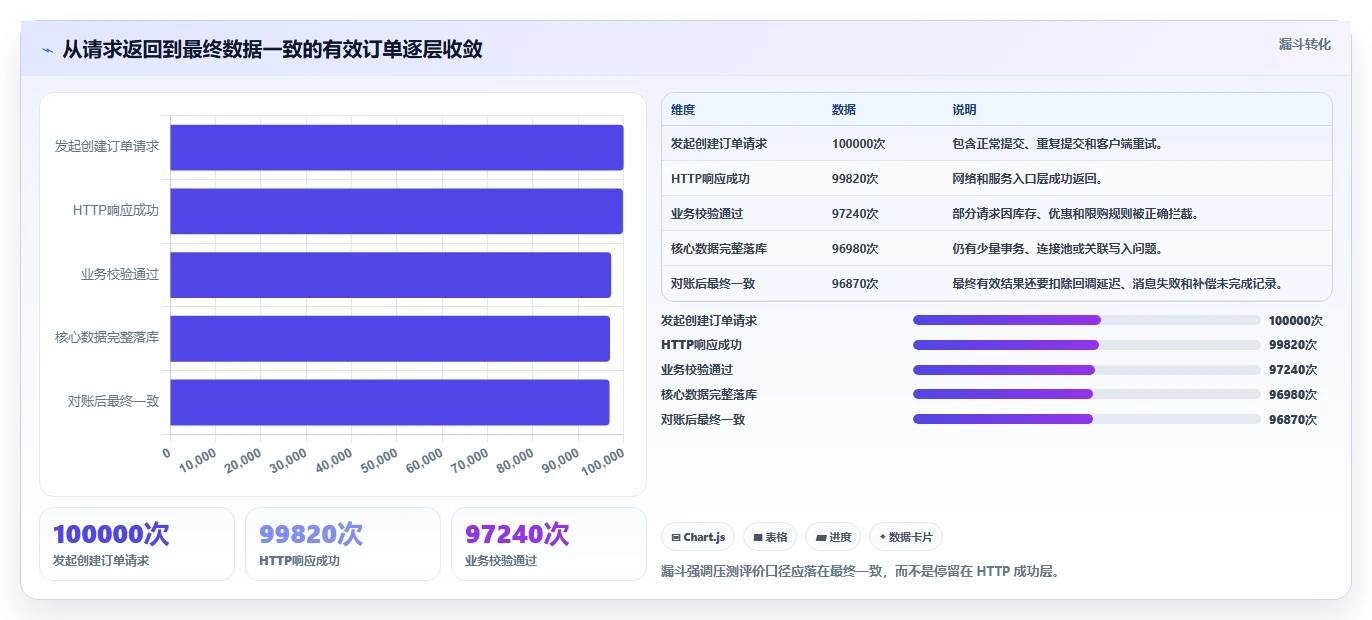Click description about 回调延迟、消息失败
Screen dimensions: 1372x620
(x=1118, y=284)
